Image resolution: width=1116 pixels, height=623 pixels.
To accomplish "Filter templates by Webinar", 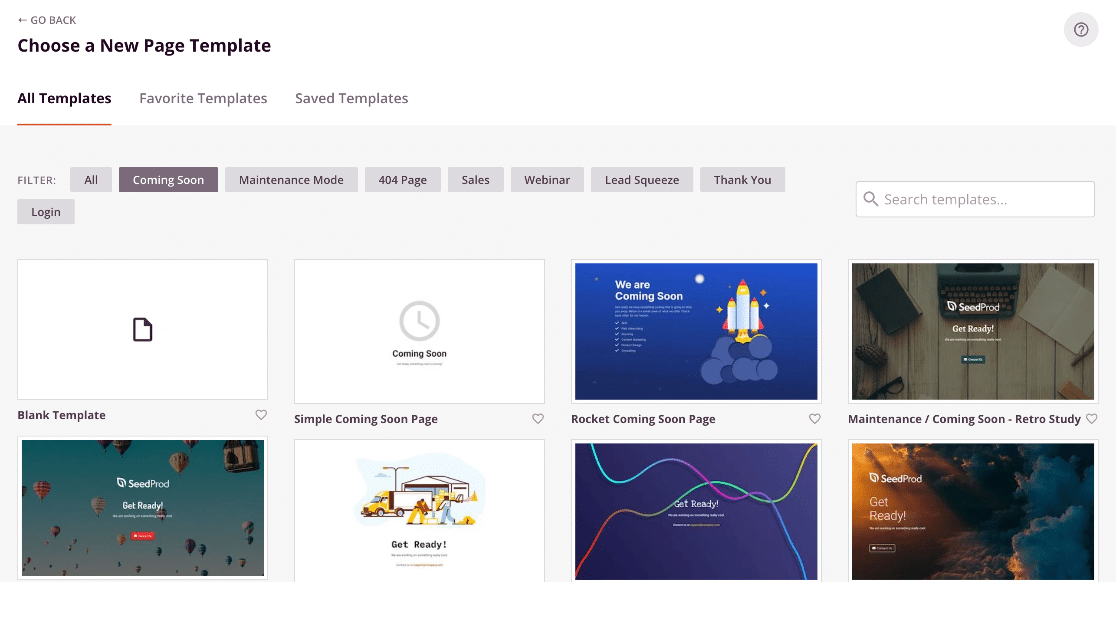I will tap(547, 179).
